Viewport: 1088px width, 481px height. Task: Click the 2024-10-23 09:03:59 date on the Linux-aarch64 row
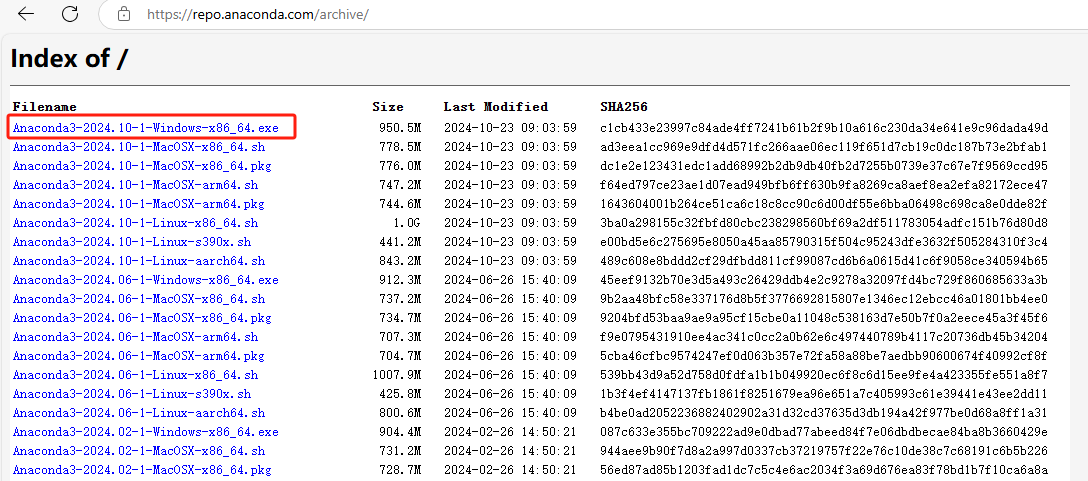coord(510,261)
